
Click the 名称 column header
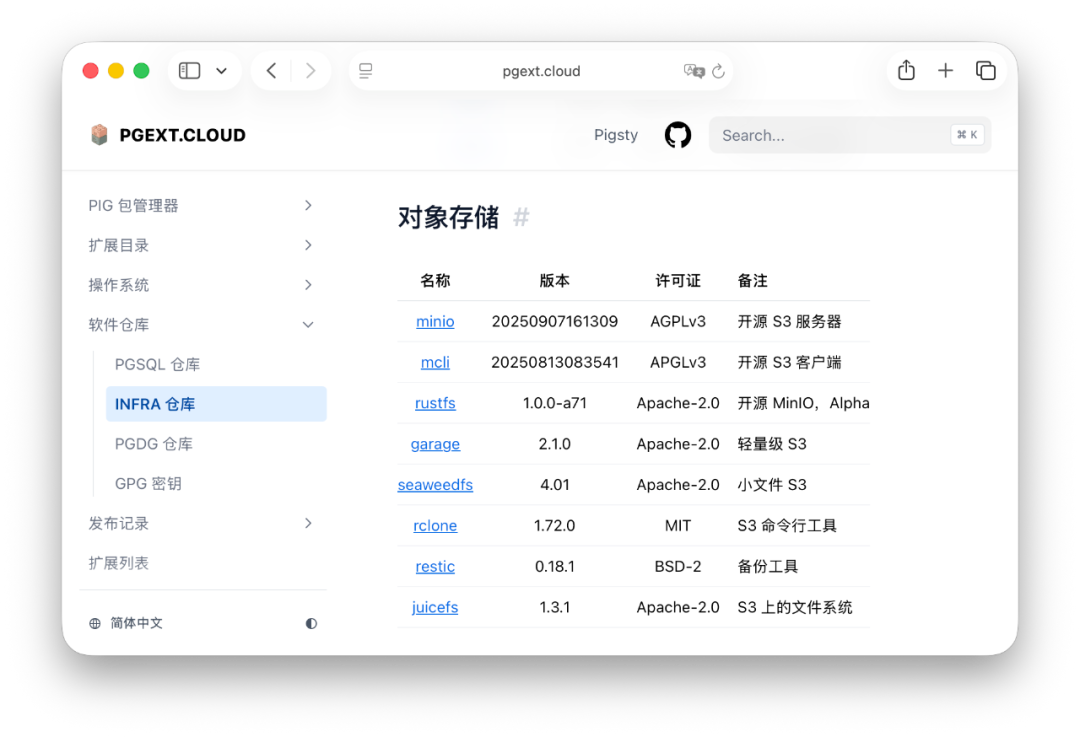(435, 280)
